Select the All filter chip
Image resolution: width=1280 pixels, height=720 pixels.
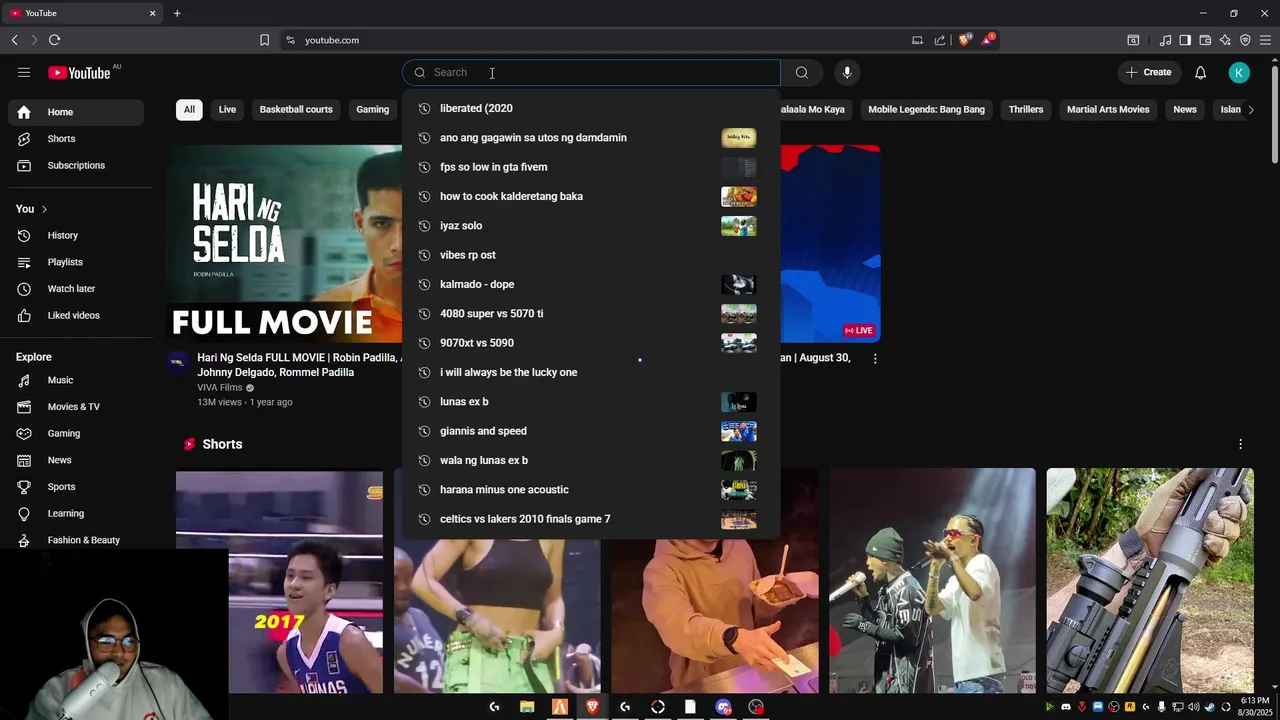click(x=189, y=109)
